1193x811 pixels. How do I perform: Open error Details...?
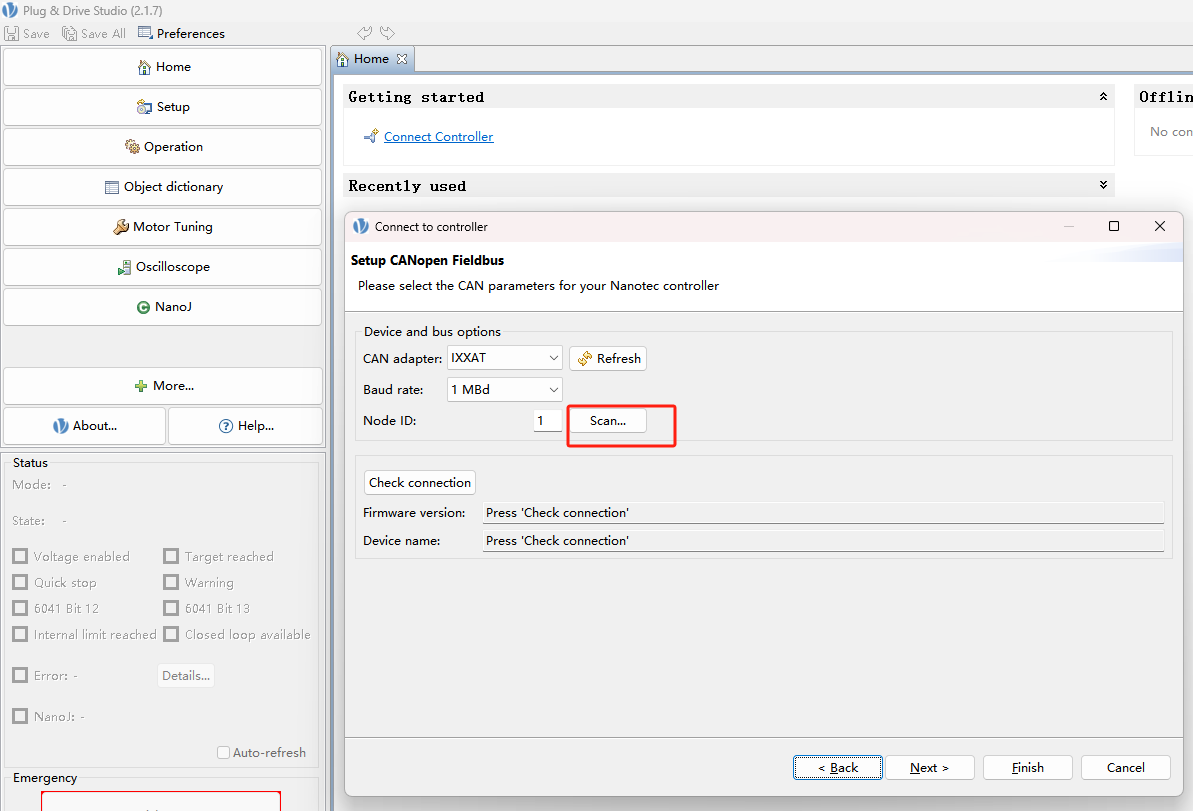click(186, 676)
